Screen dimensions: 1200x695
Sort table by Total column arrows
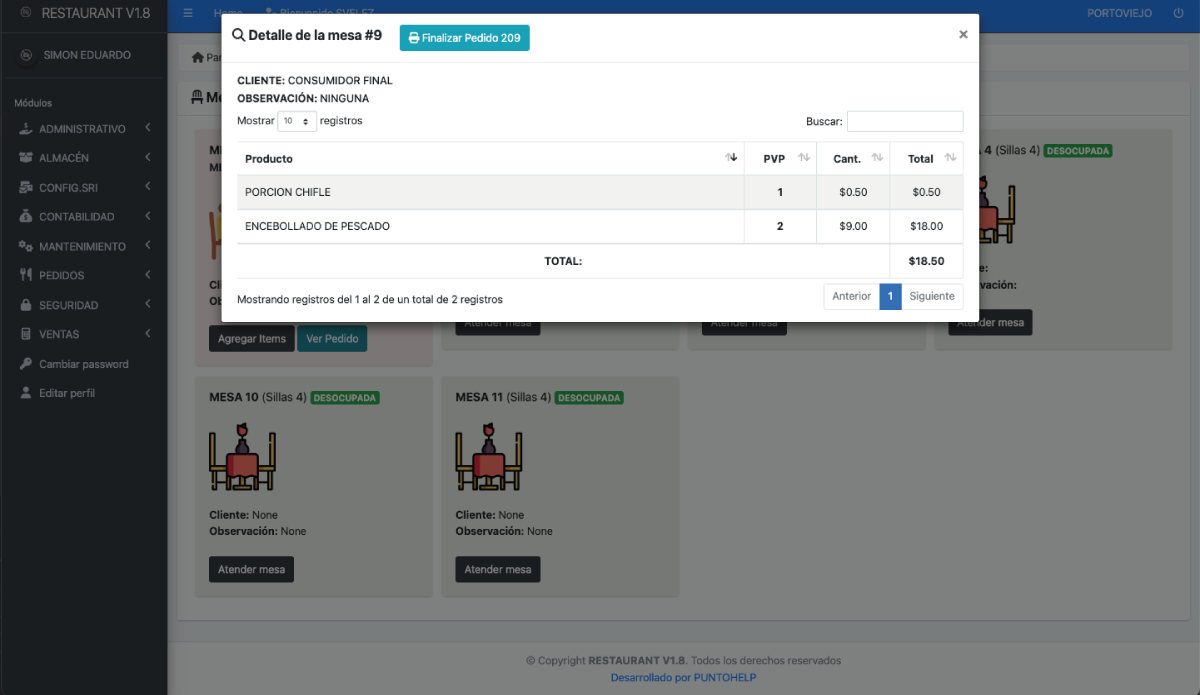950,158
